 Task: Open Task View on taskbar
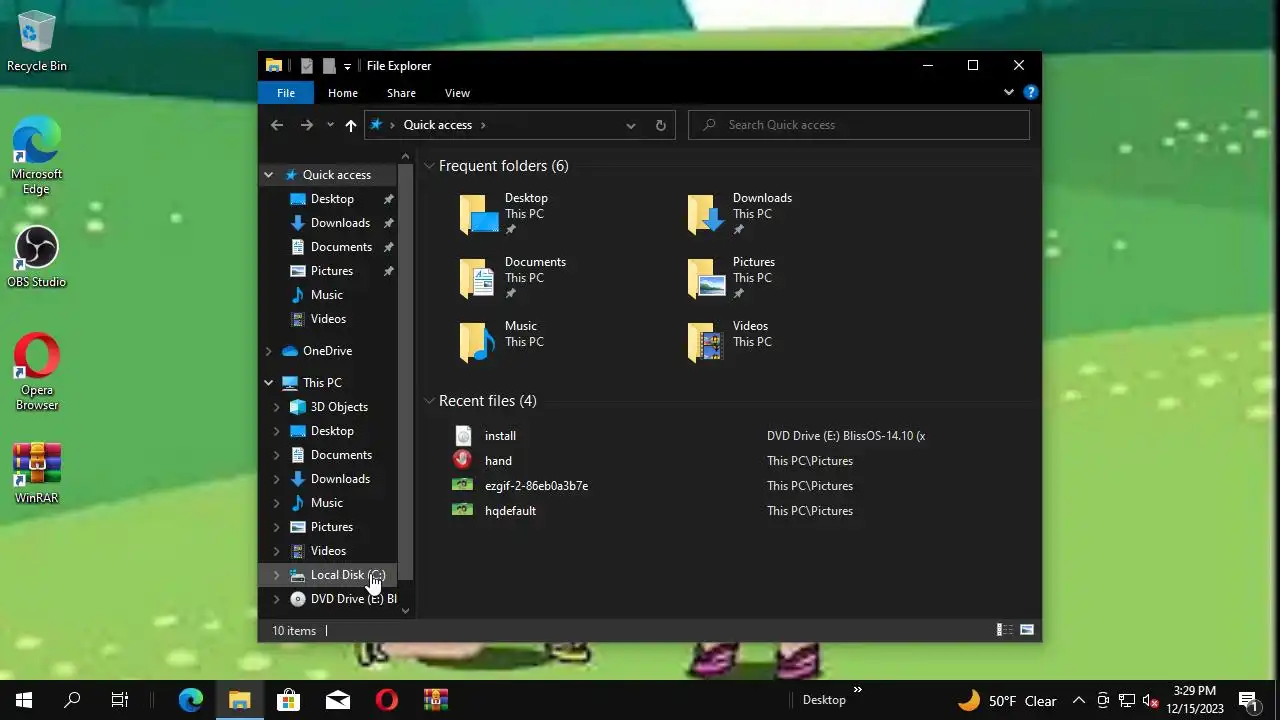pyautogui.click(x=120, y=700)
